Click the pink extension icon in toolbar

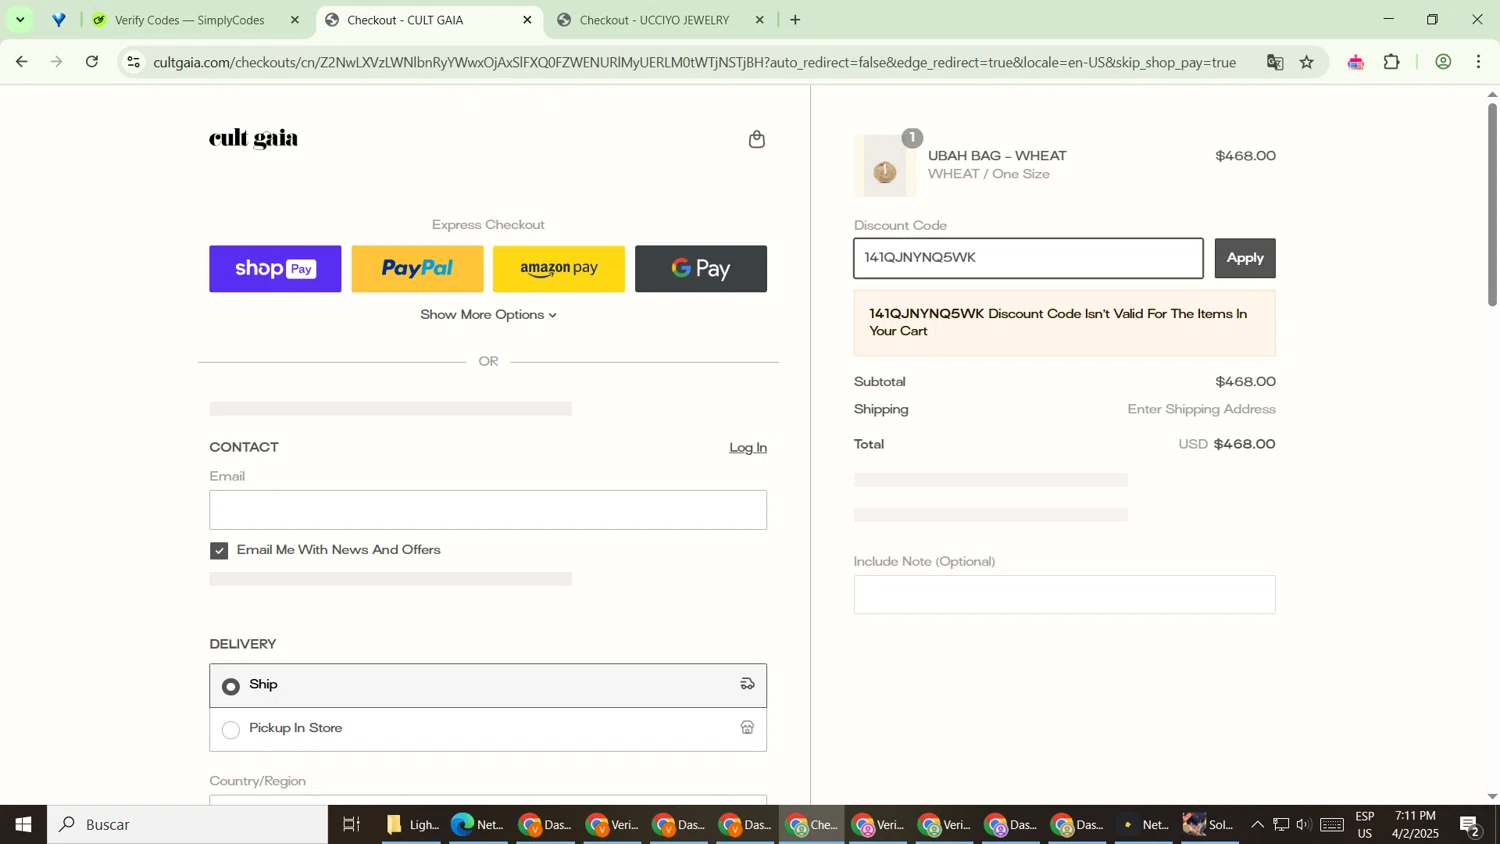1356,63
